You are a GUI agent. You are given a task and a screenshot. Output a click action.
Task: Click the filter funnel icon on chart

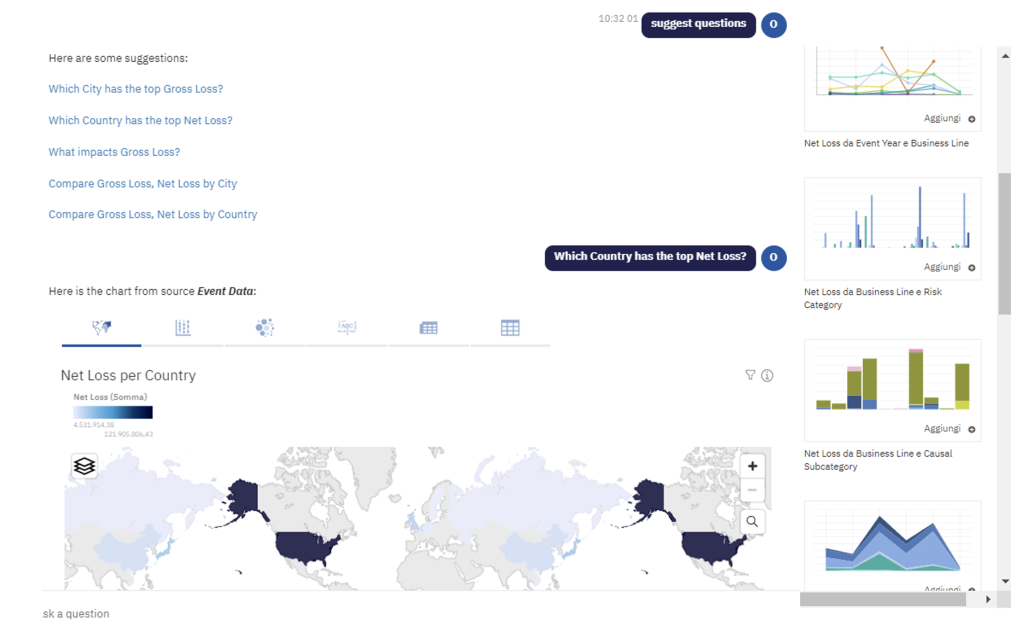coord(750,375)
